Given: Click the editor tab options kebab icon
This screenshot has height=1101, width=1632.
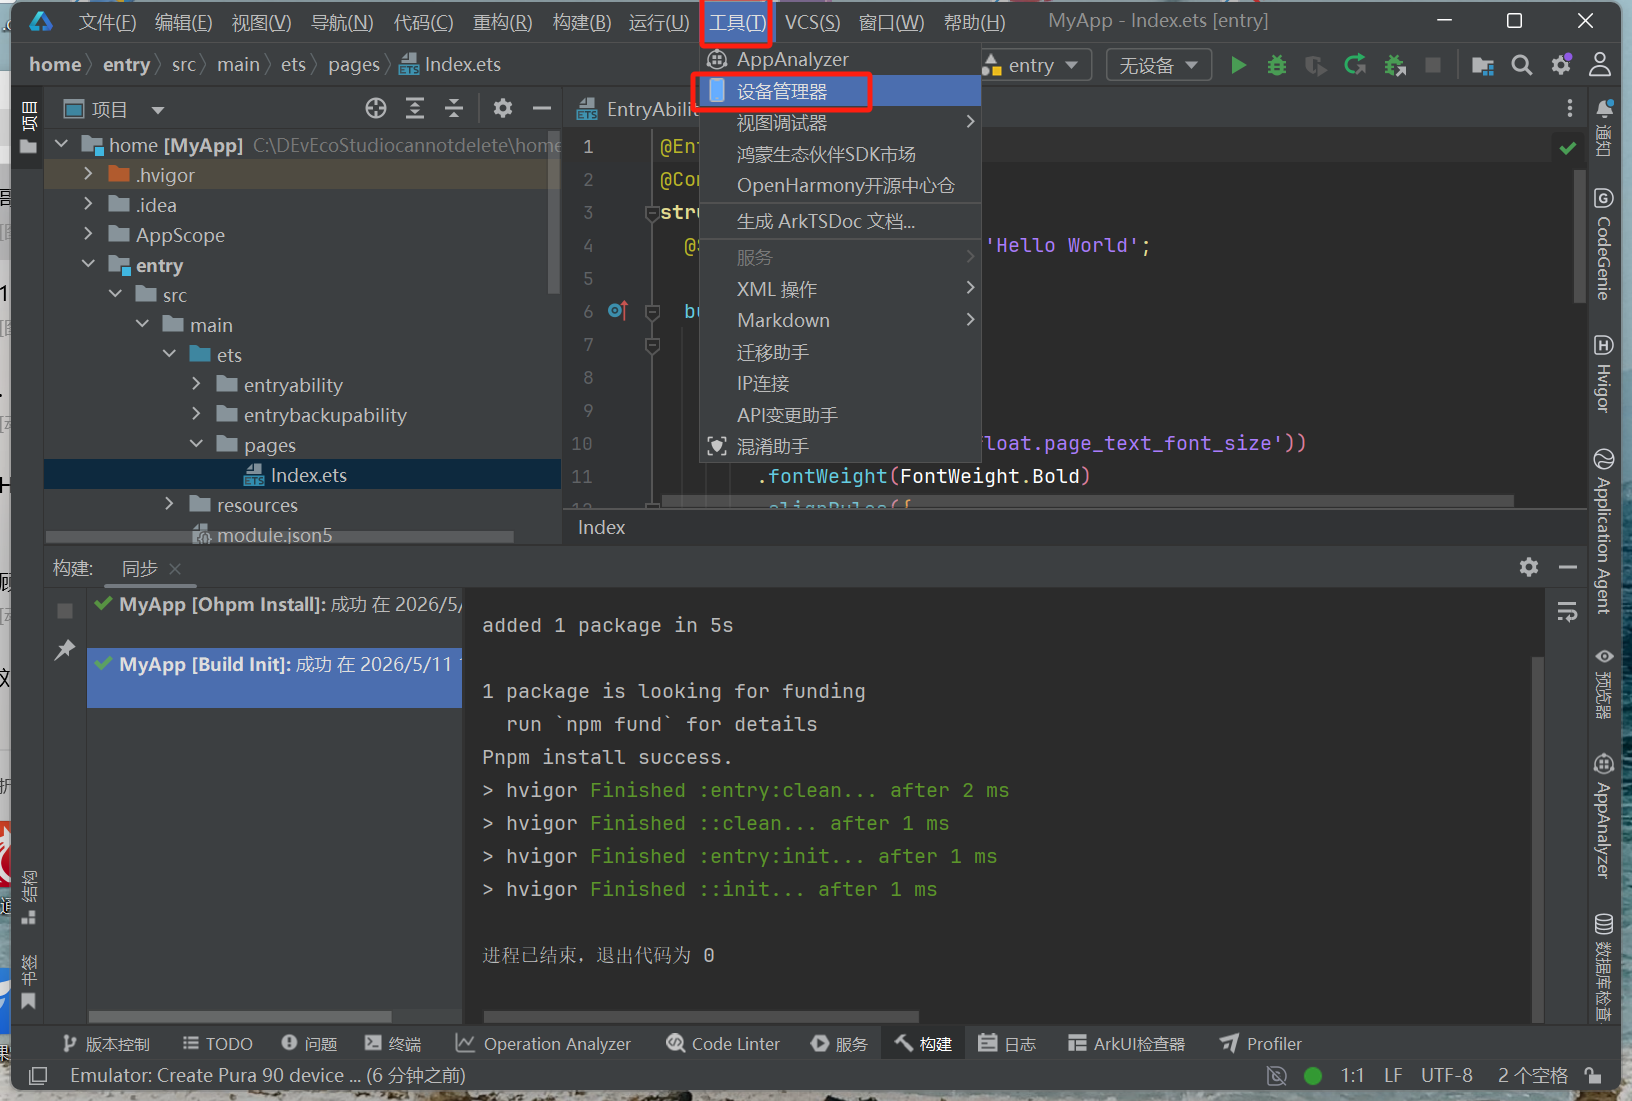Looking at the screenshot, I should tap(1570, 108).
